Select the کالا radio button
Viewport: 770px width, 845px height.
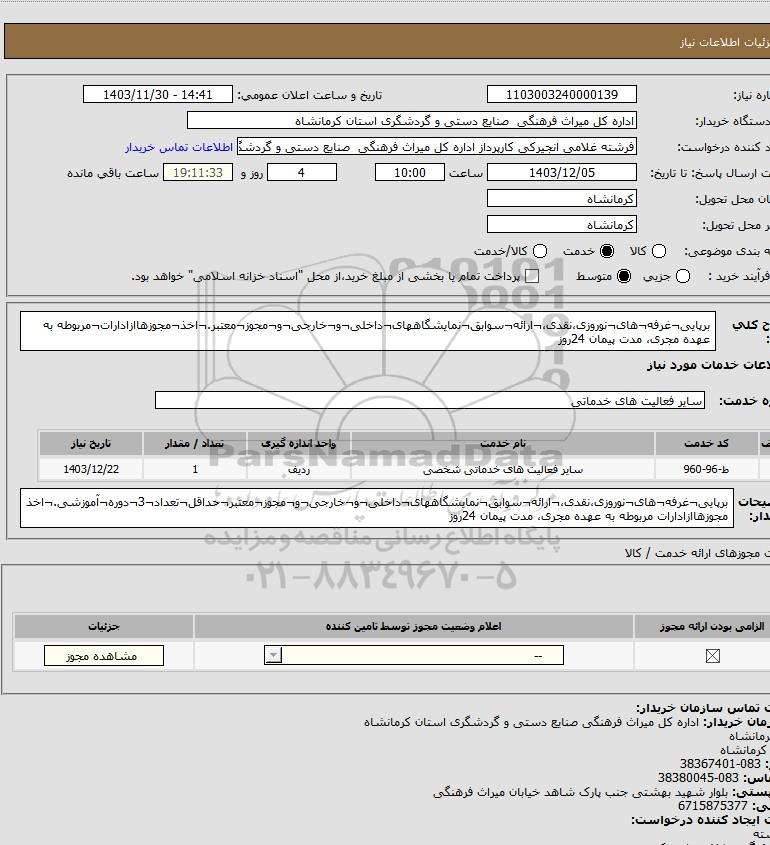click(x=659, y=251)
